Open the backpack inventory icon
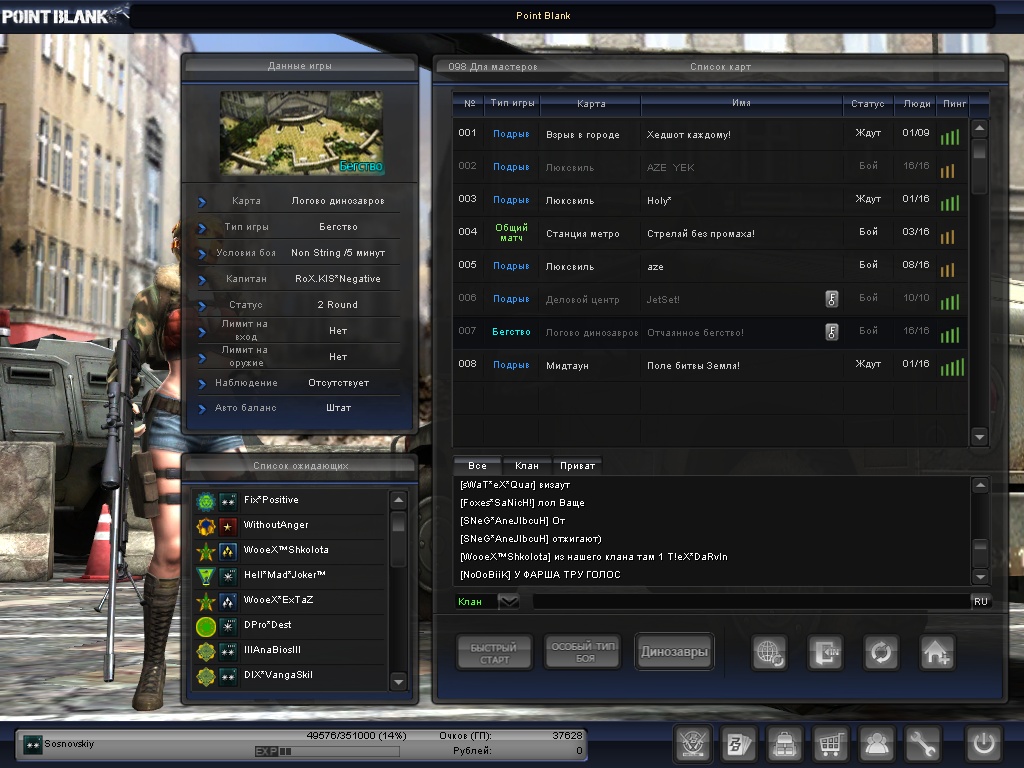Viewport: 1024px width, 768px height. [785, 744]
